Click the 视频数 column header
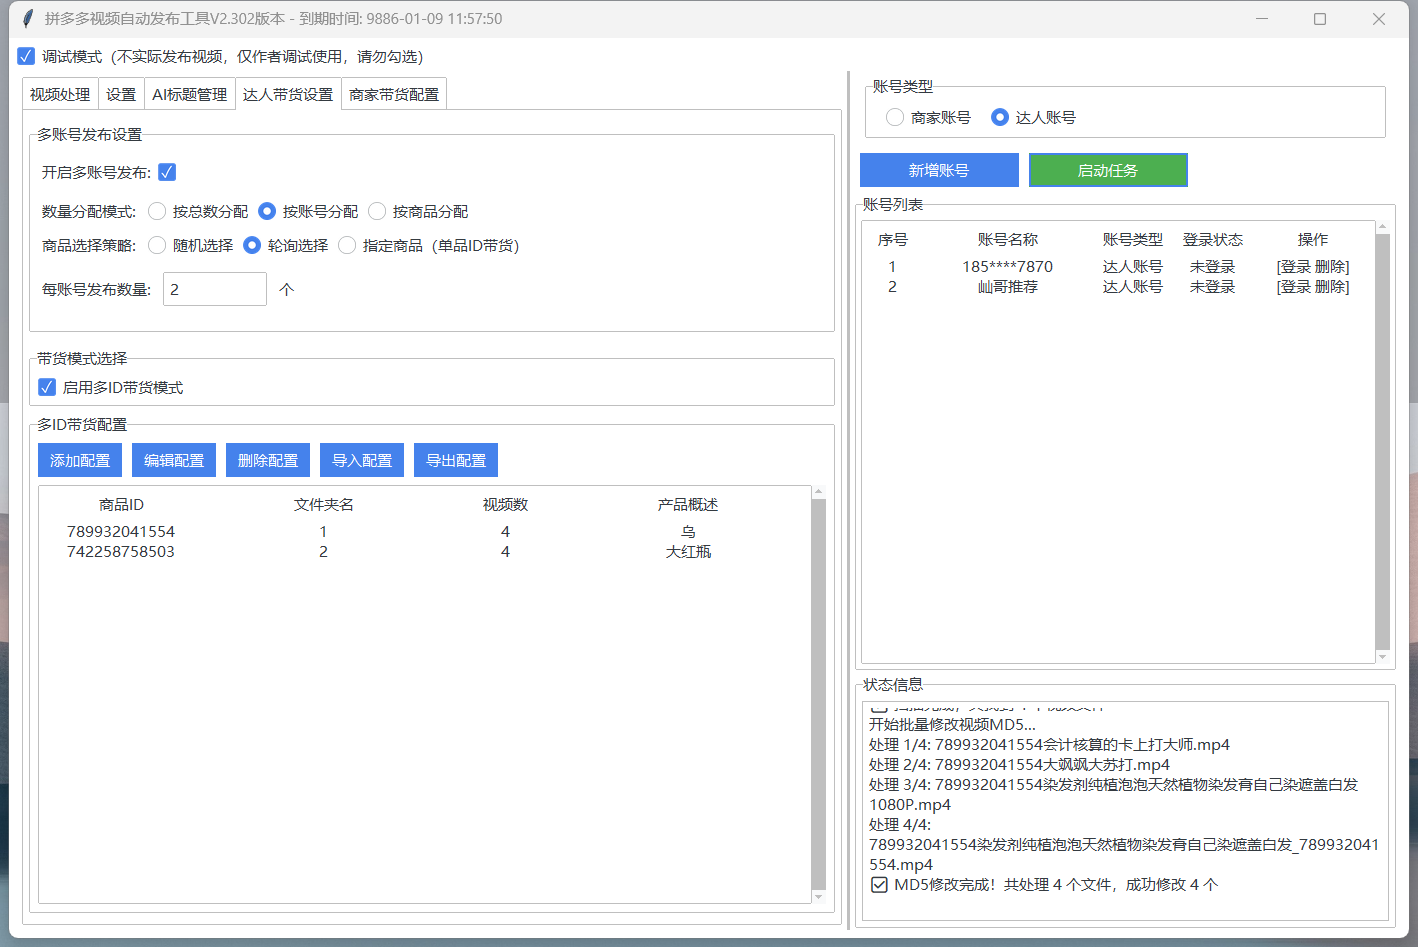The height and width of the screenshot is (947, 1418). (x=505, y=505)
